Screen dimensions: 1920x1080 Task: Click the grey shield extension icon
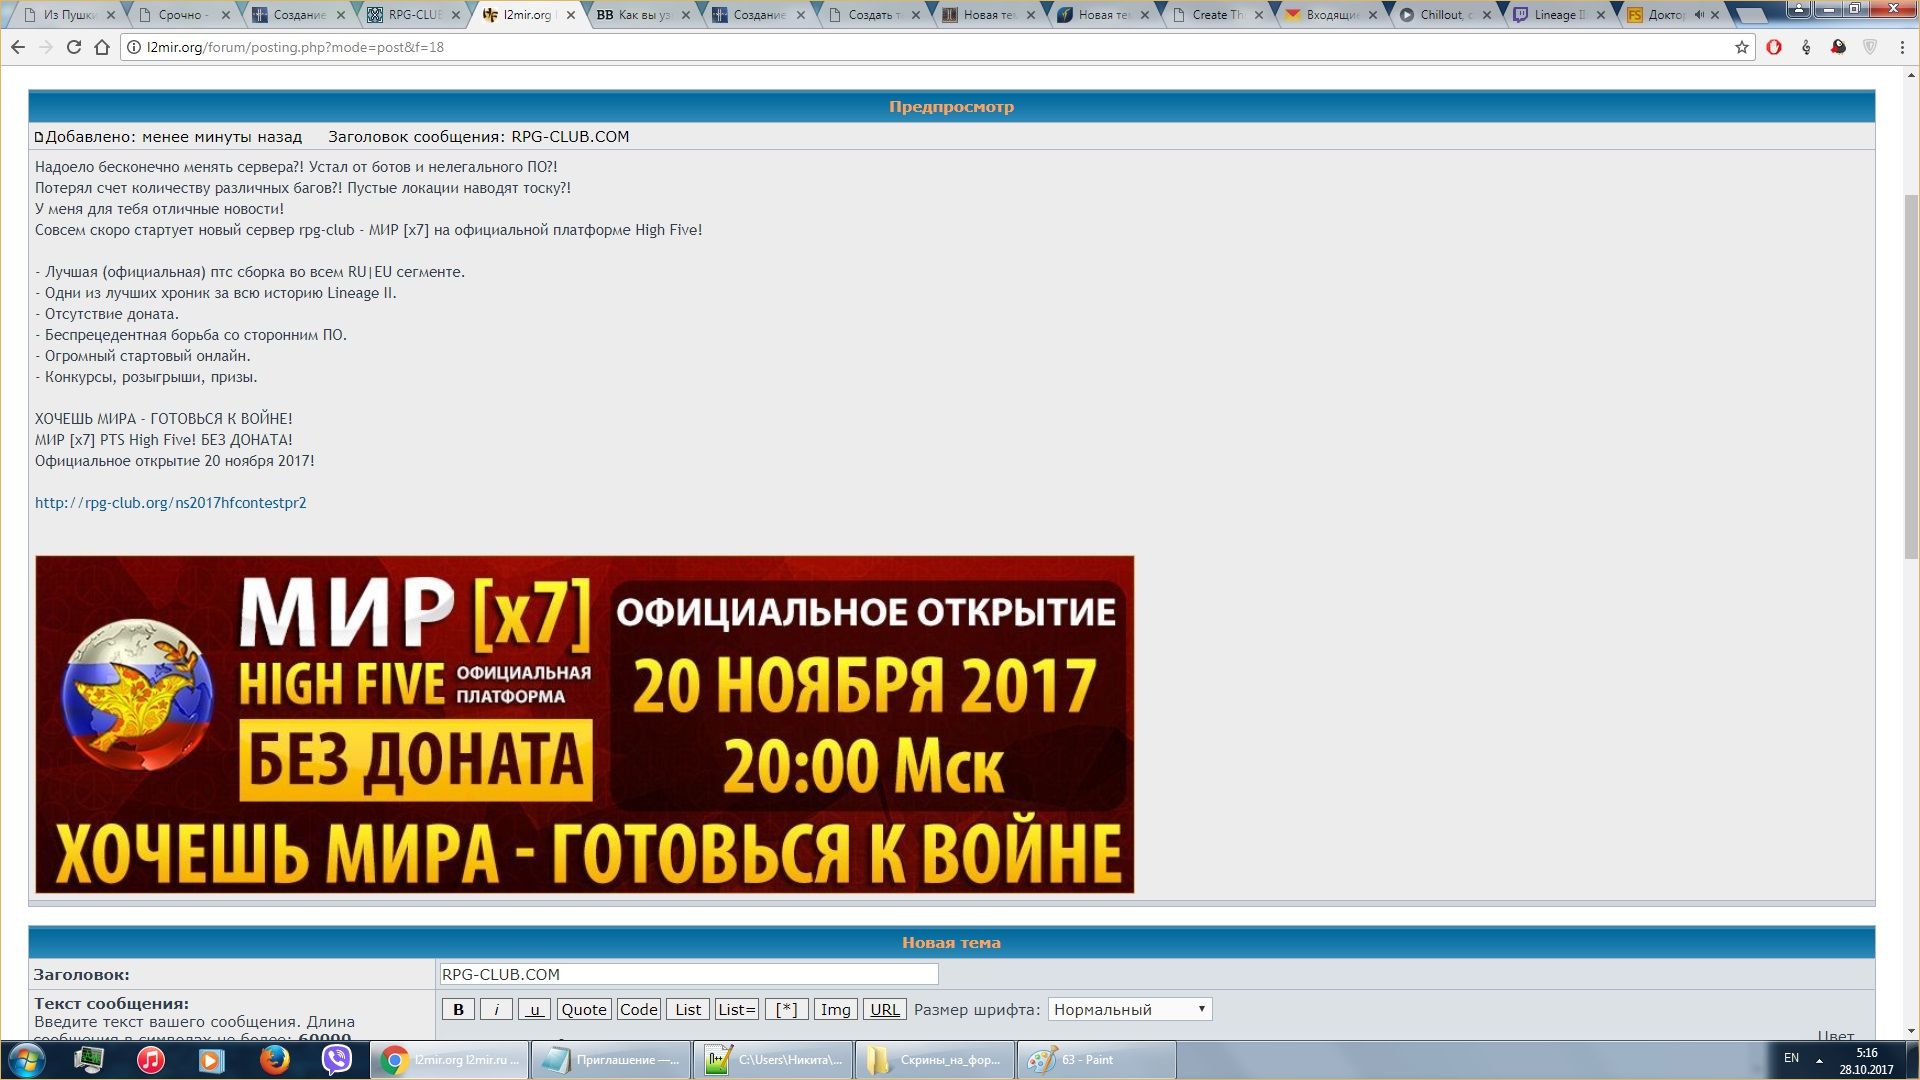1870,47
